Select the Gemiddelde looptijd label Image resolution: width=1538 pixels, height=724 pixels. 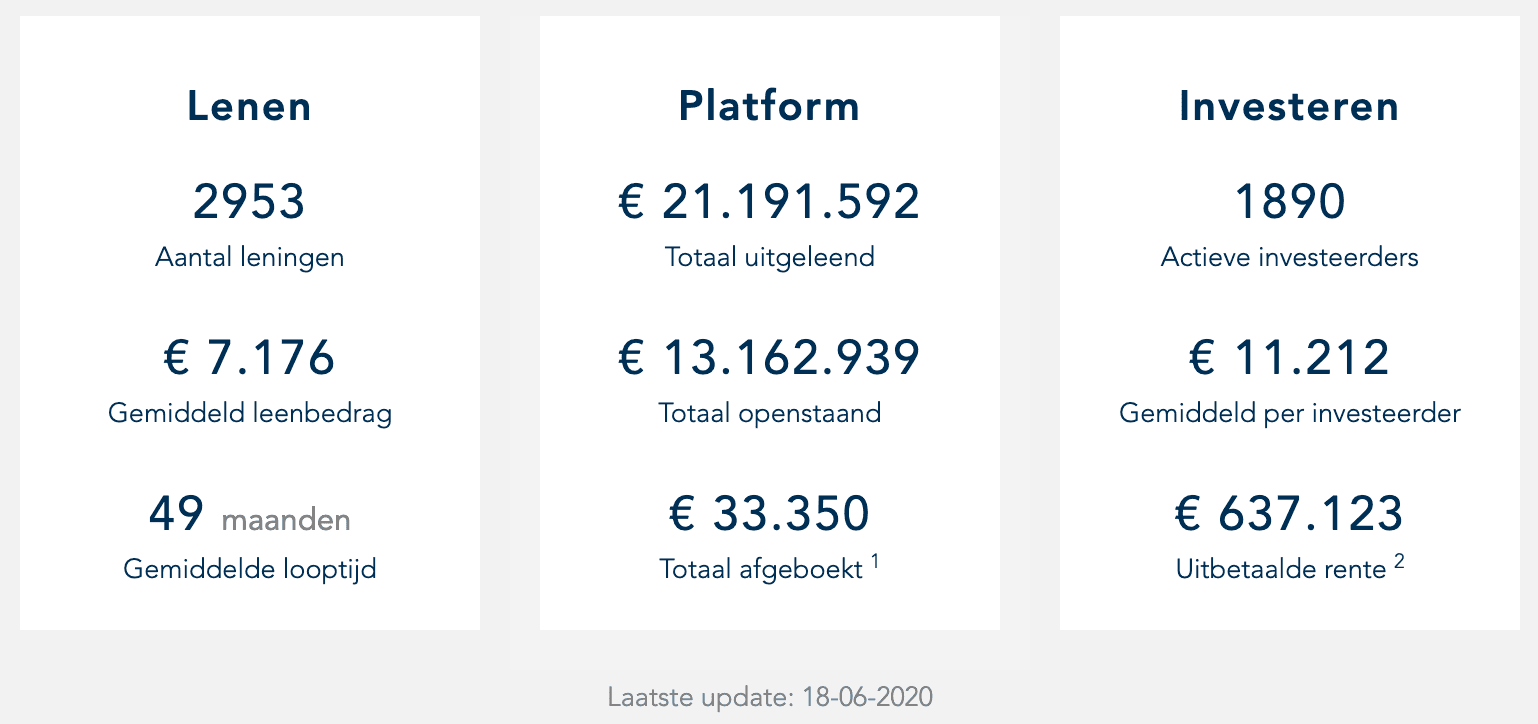pos(249,569)
